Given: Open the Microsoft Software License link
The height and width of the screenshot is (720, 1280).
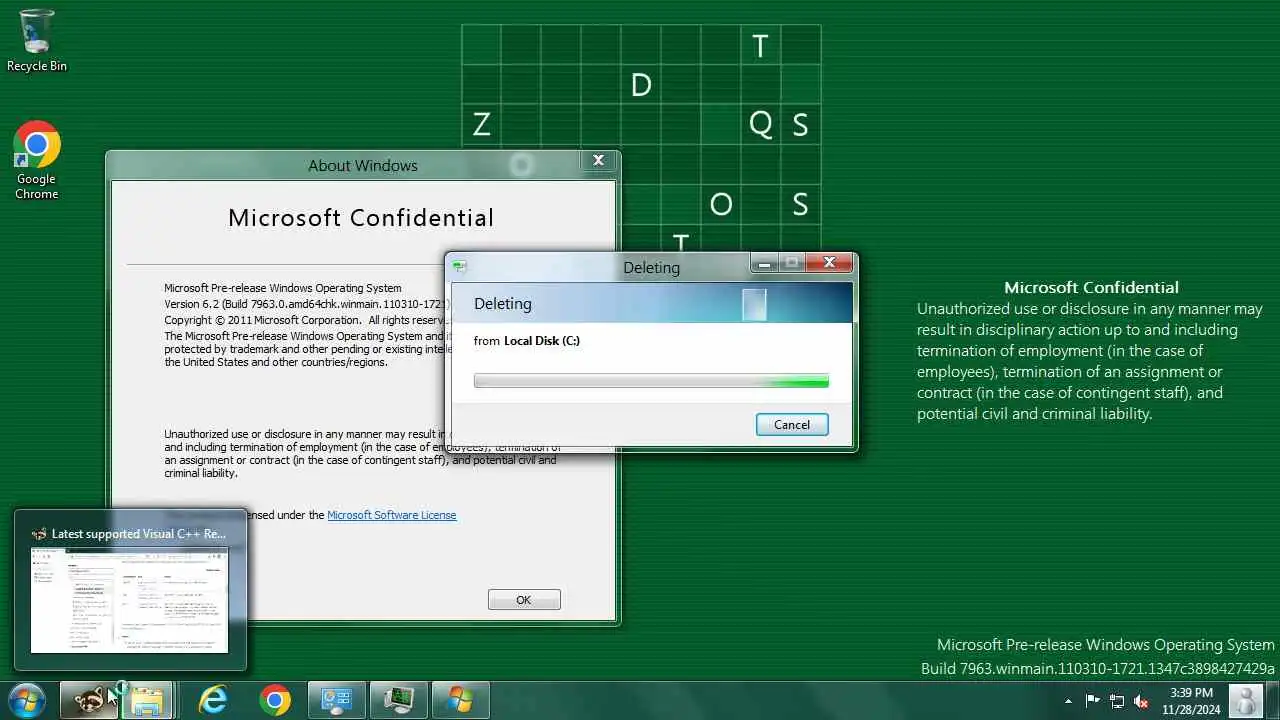Looking at the screenshot, I should pyautogui.click(x=392, y=515).
